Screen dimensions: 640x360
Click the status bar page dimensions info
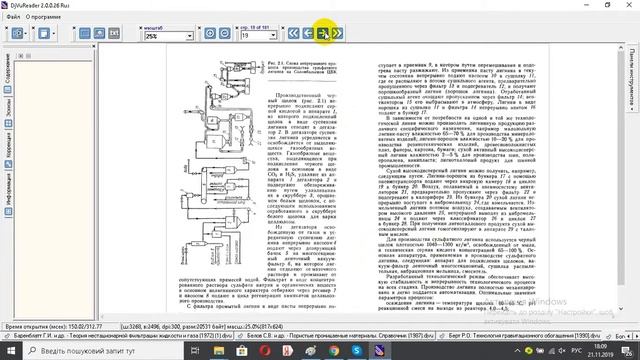coord(202,327)
